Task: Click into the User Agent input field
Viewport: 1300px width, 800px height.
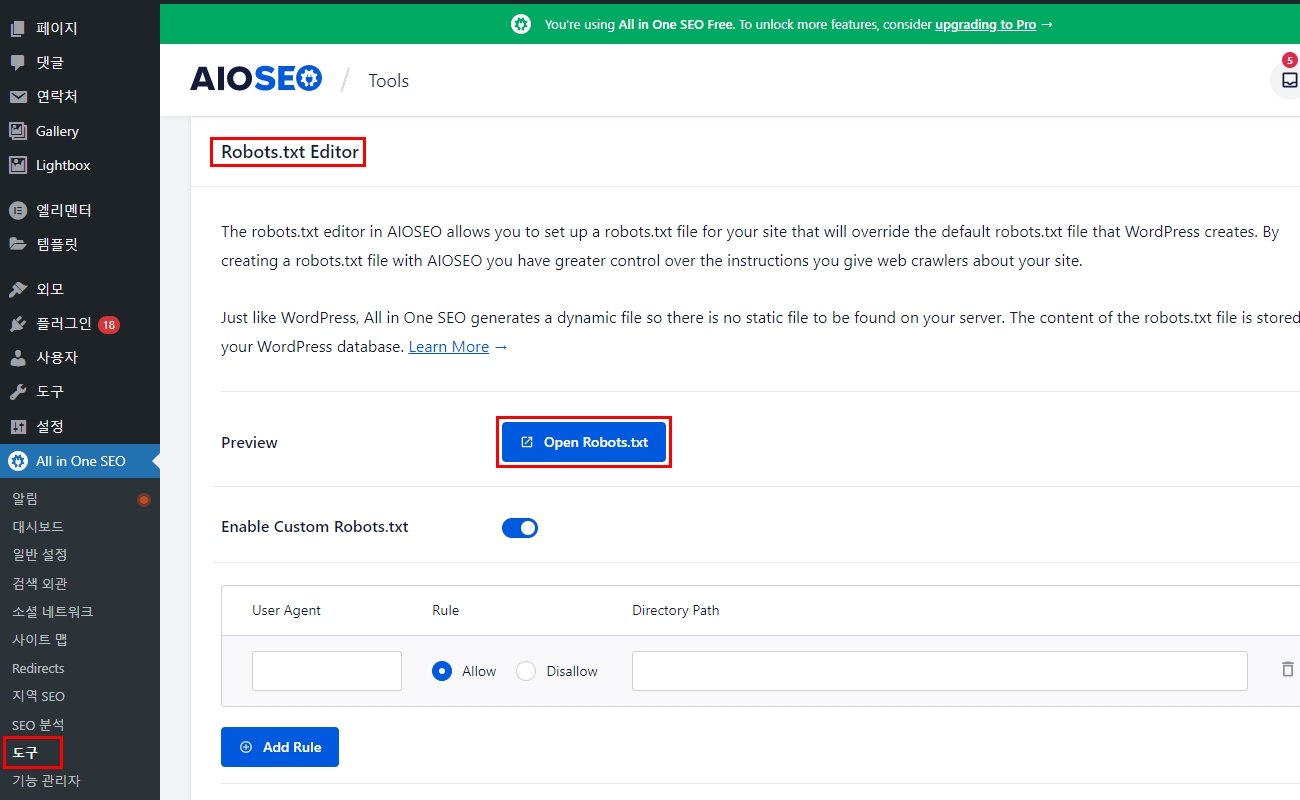Action: pos(327,671)
